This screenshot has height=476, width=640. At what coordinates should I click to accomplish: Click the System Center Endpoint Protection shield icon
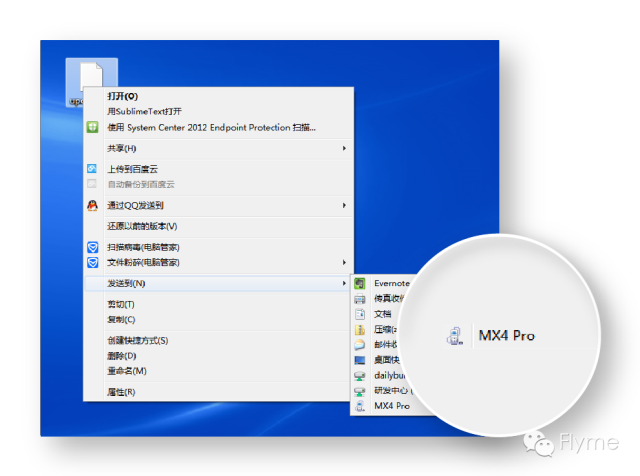tap(93, 127)
